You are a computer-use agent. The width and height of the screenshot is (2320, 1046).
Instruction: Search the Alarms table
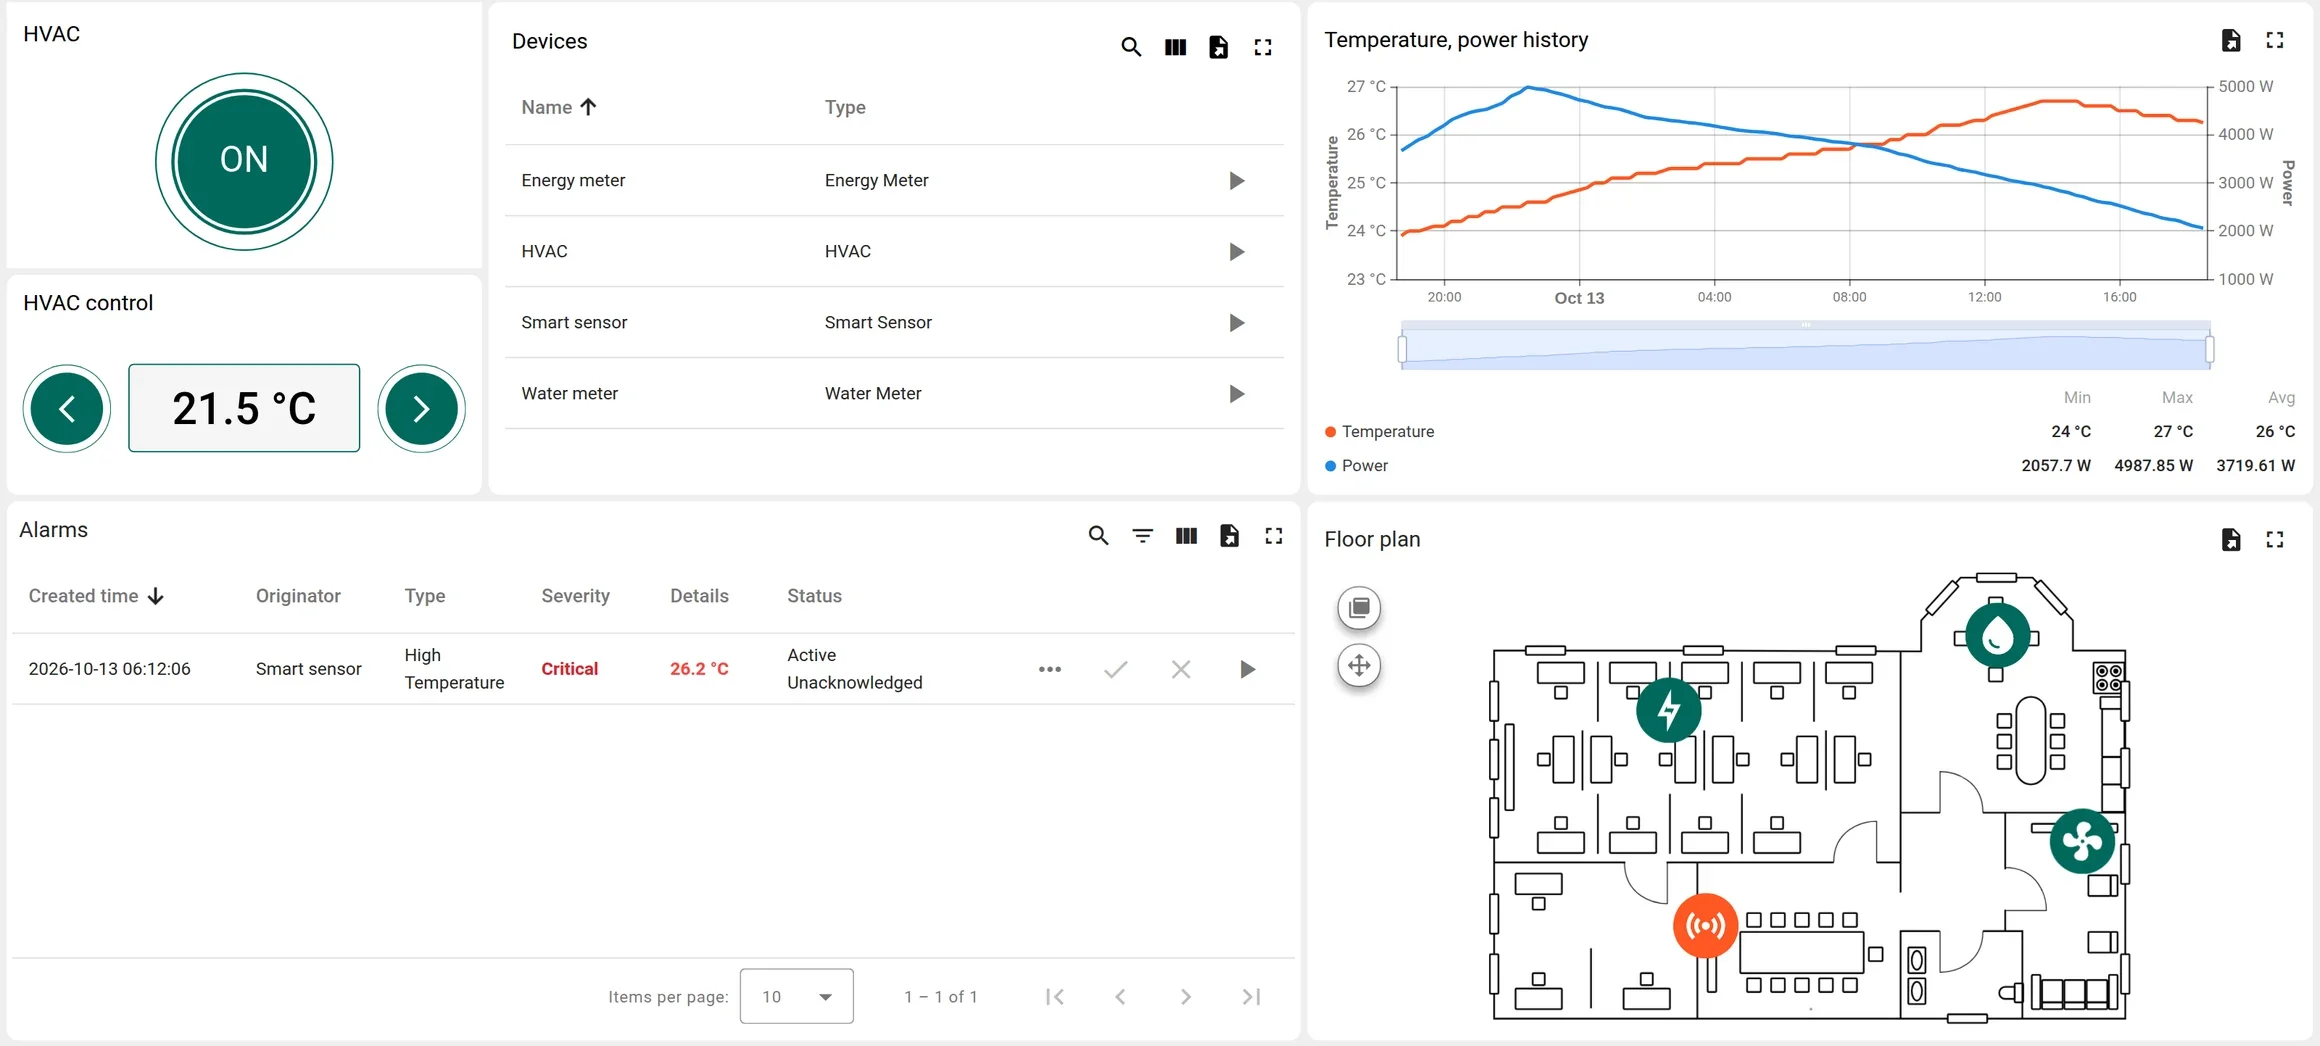click(1098, 536)
